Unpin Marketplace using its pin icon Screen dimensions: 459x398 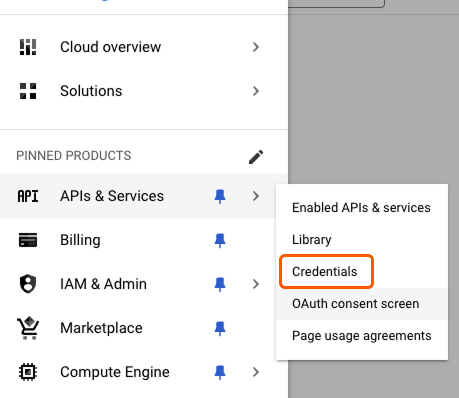220,328
